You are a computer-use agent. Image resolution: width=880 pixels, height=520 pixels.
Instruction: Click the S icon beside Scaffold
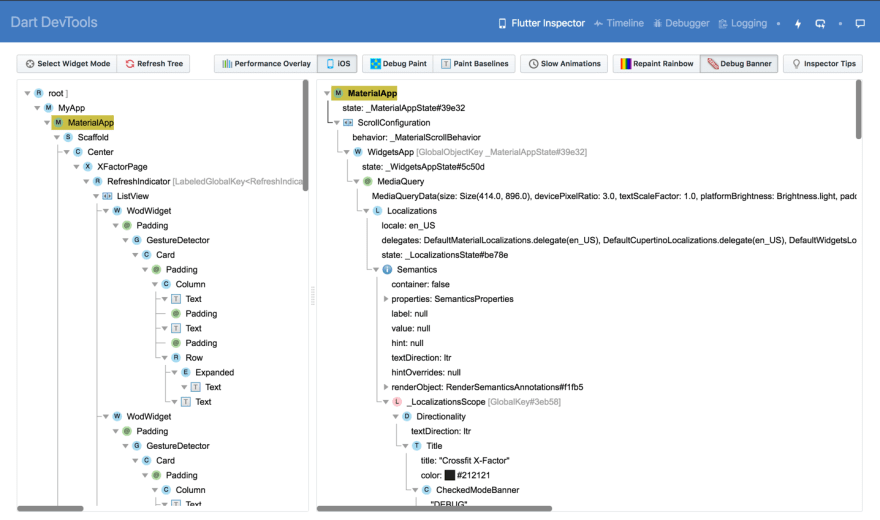click(x=68, y=137)
